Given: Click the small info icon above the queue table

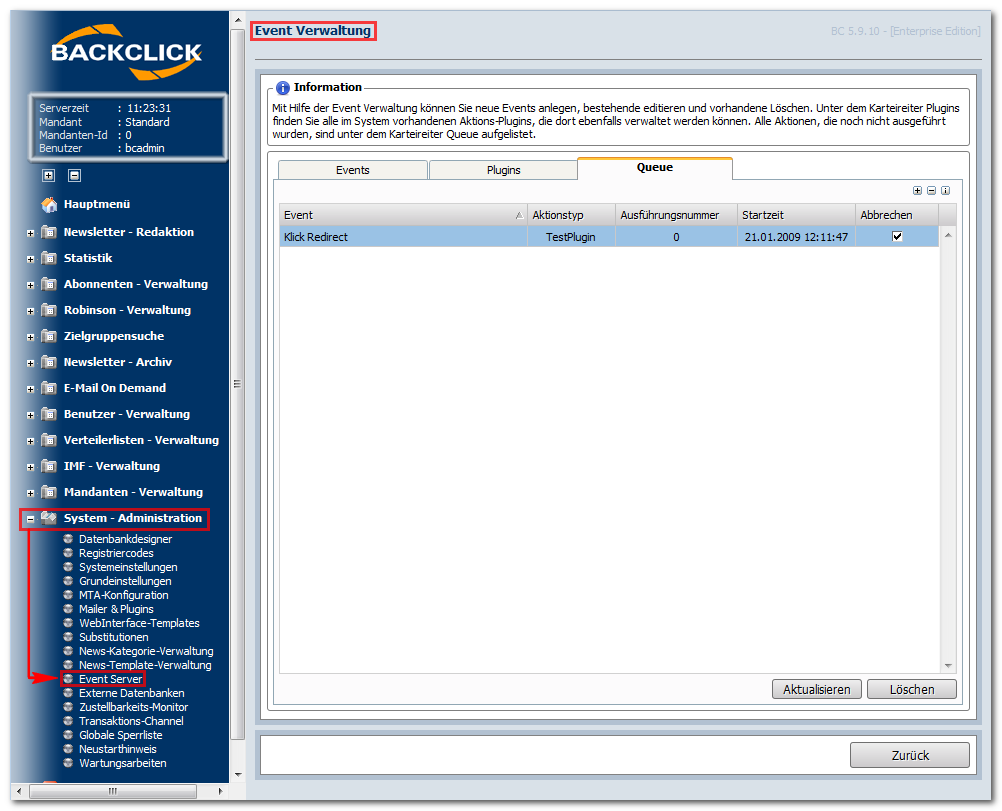Looking at the screenshot, I should (x=946, y=190).
